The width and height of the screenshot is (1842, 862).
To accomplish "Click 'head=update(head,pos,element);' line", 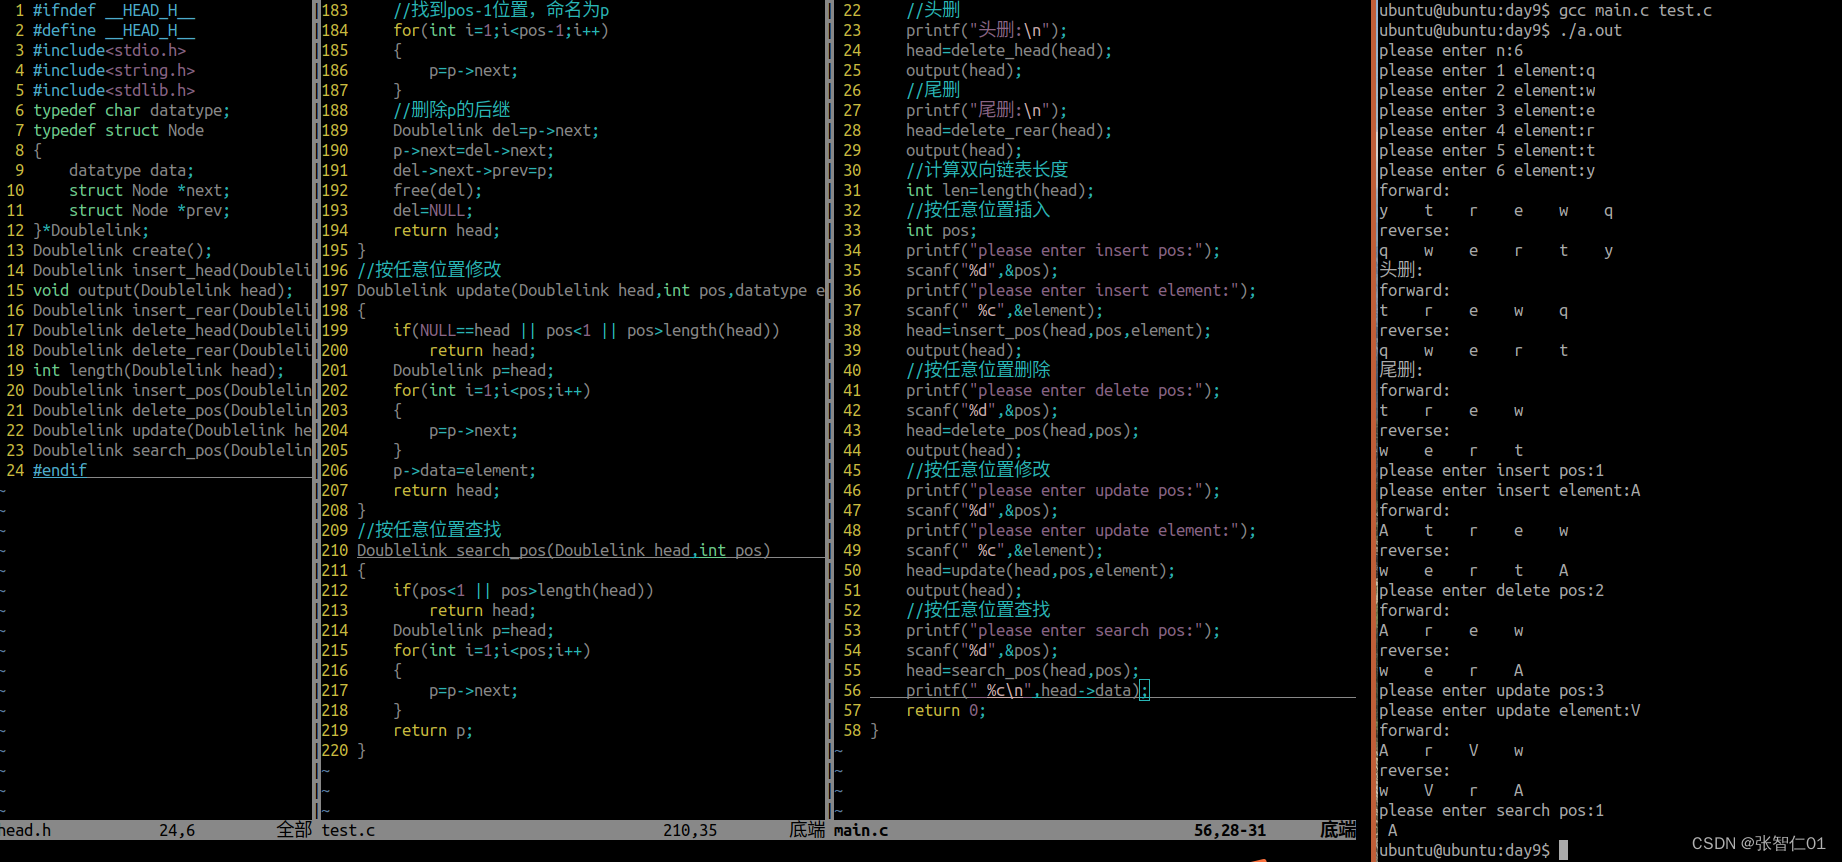I will (1040, 570).
